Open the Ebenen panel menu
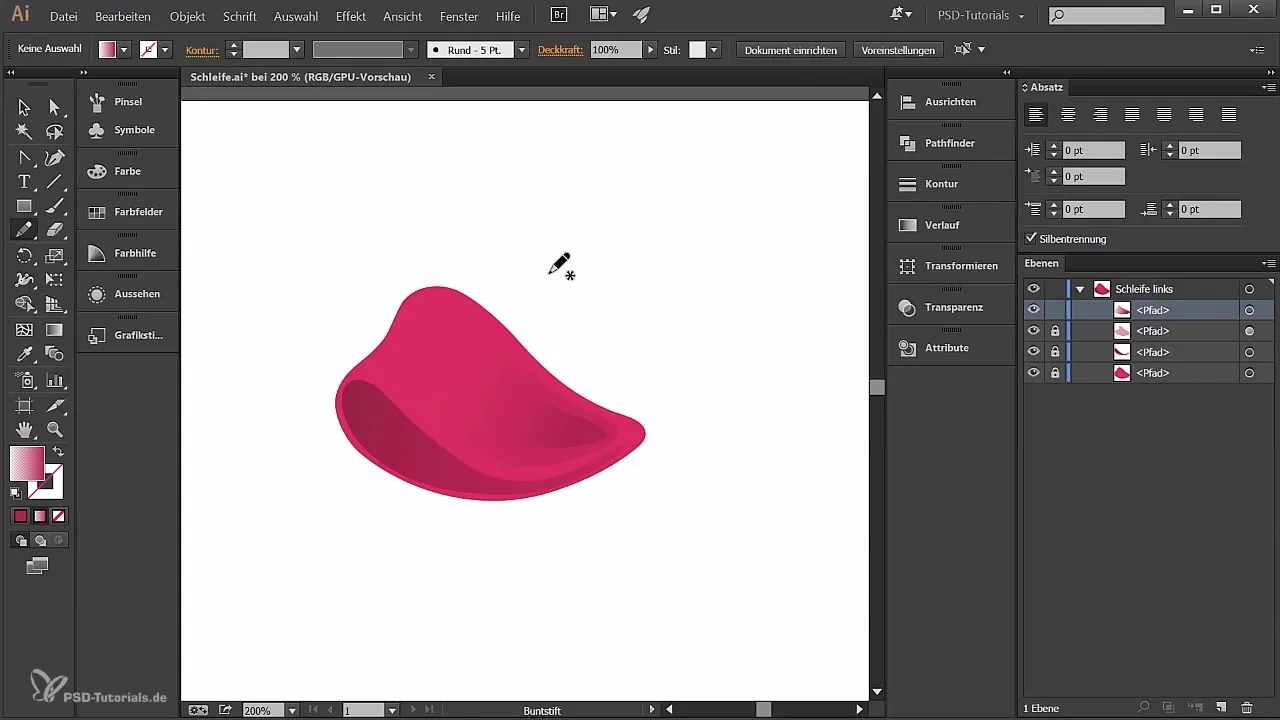This screenshot has height=720, width=1280. [1270, 263]
